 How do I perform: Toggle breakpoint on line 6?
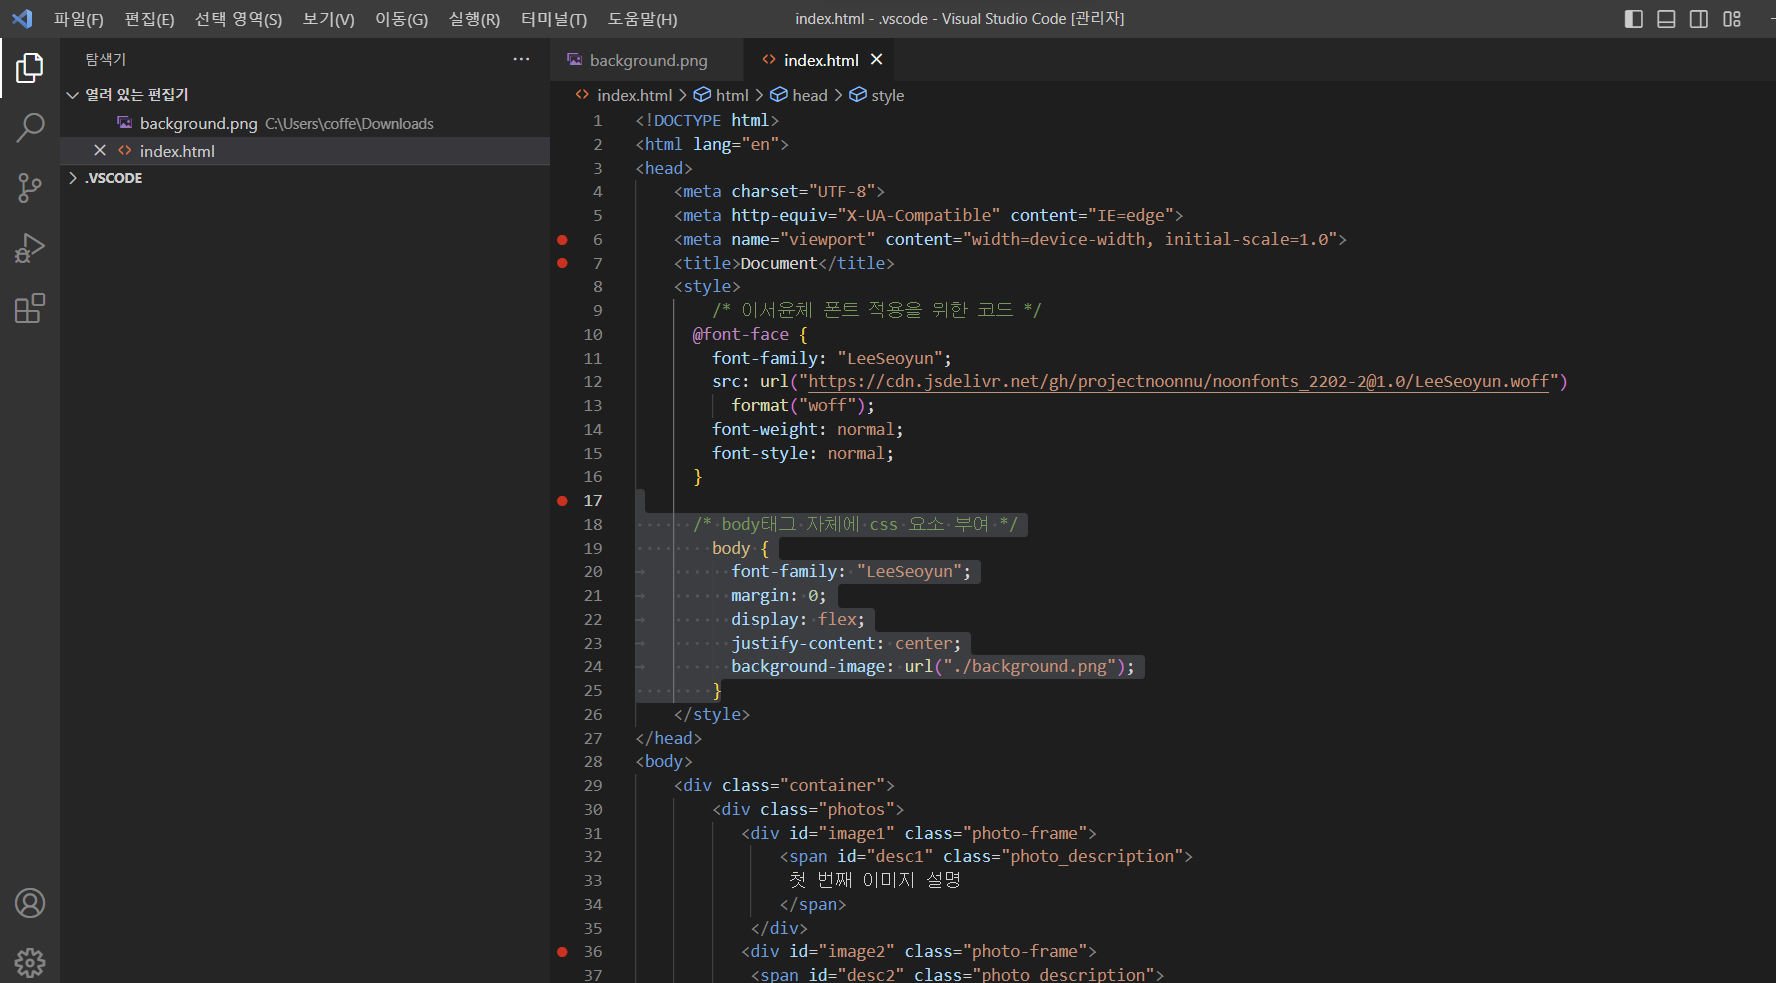tap(562, 240)
